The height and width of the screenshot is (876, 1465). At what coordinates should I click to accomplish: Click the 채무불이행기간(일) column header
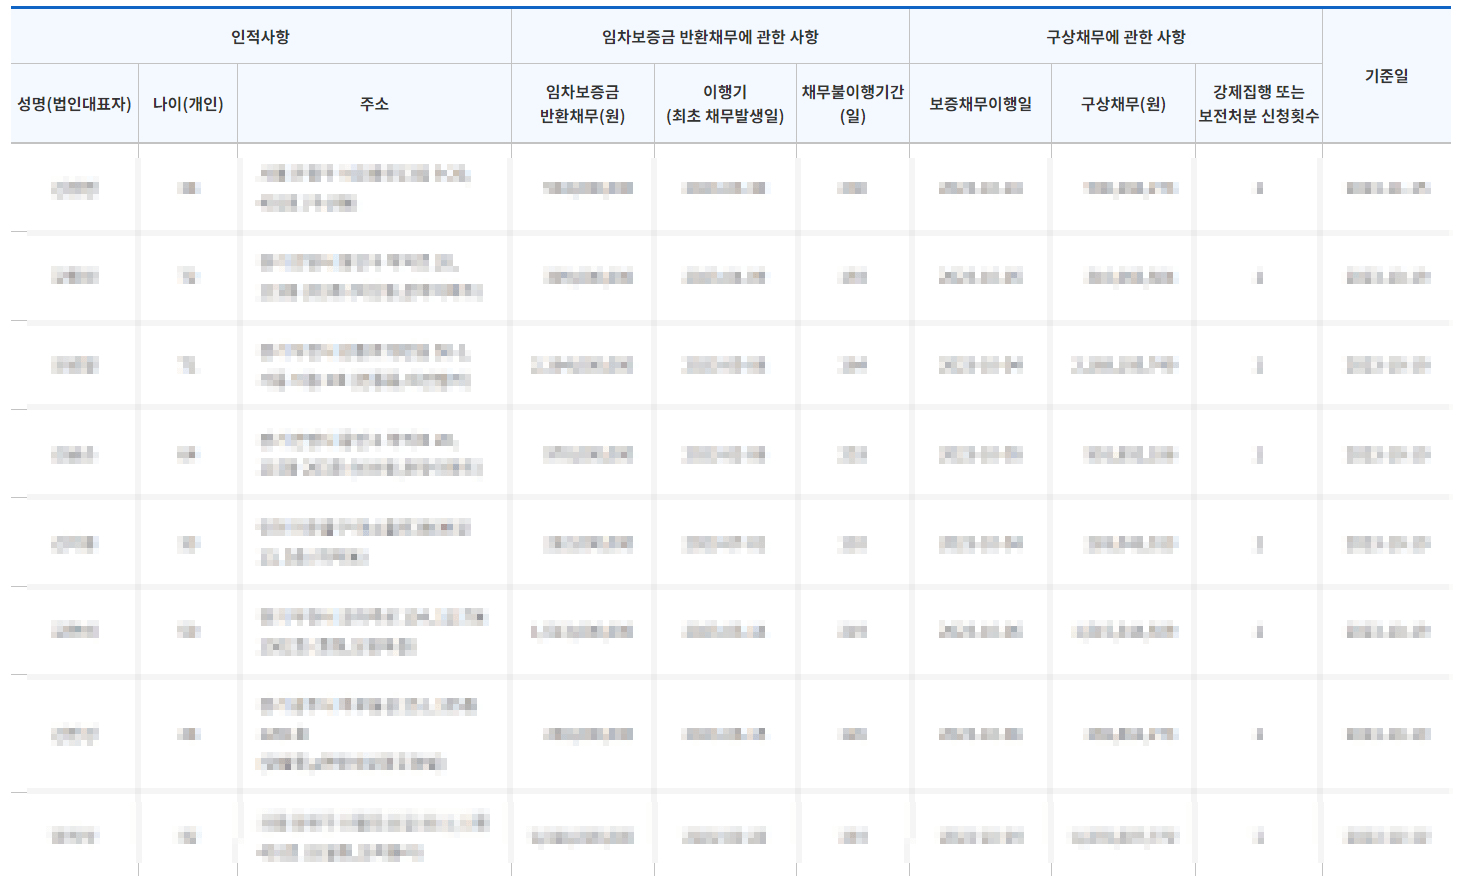pos(852,103)
